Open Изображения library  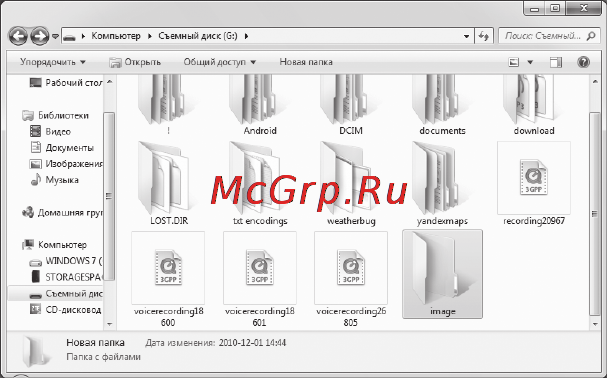66,164
